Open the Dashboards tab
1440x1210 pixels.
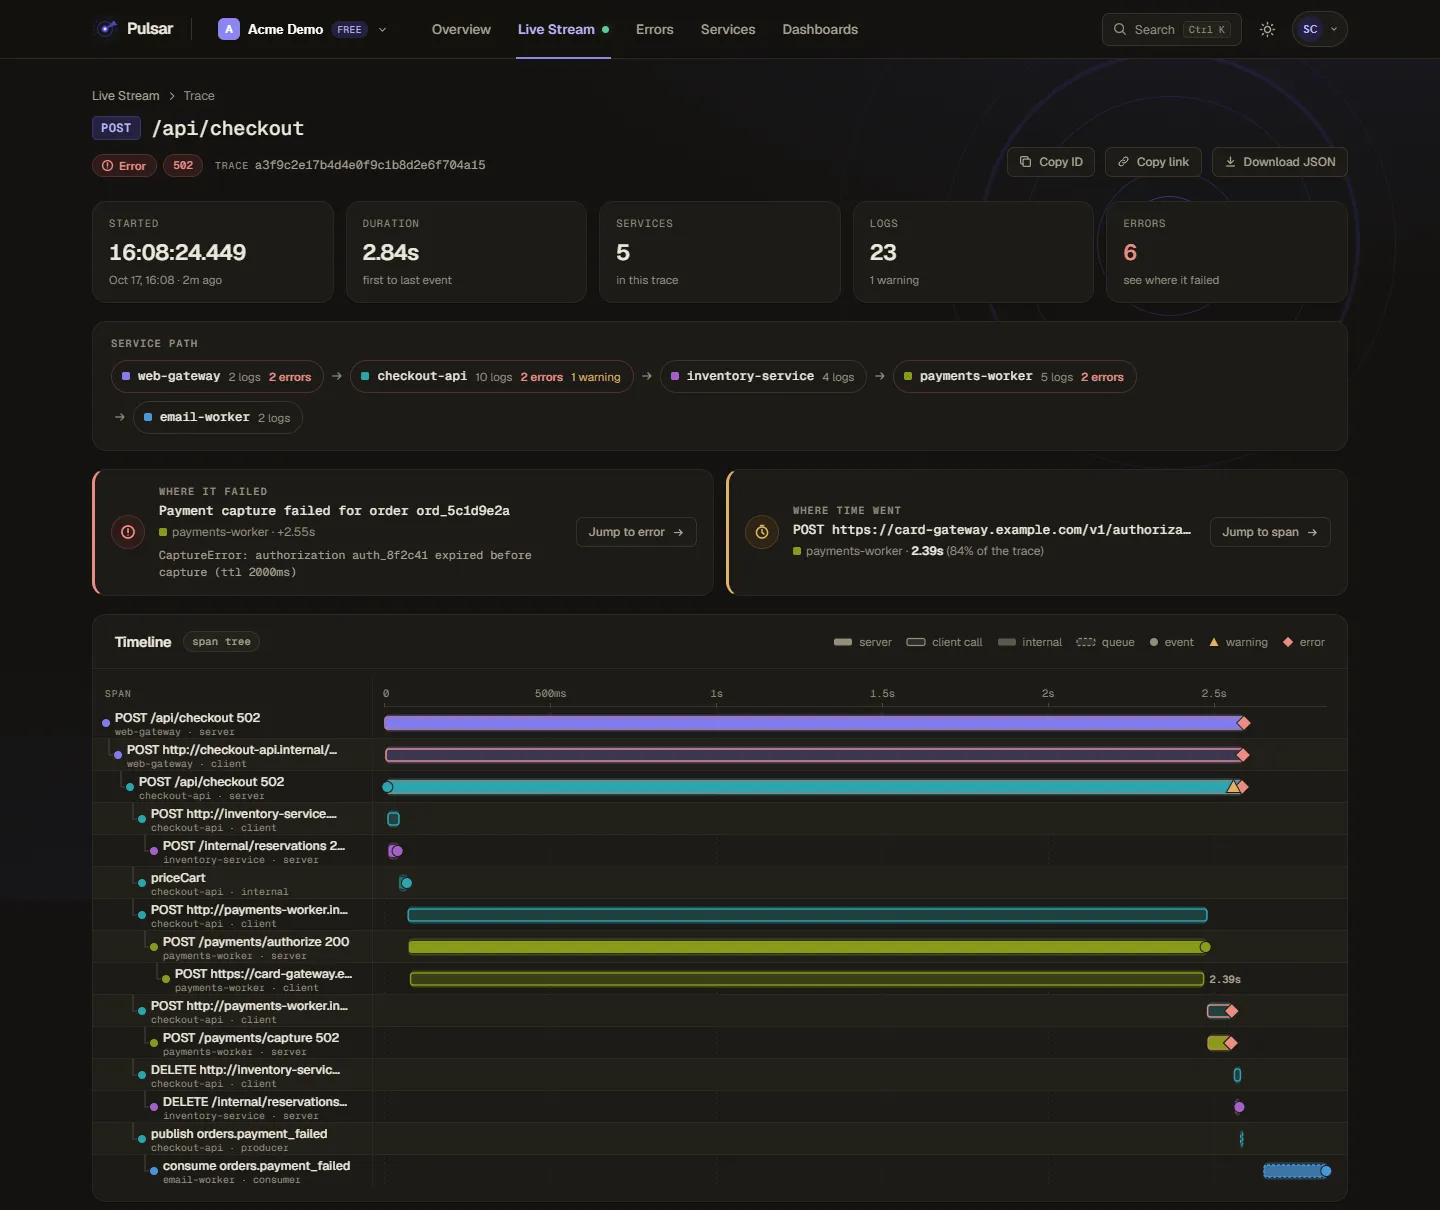pos(820,30)
